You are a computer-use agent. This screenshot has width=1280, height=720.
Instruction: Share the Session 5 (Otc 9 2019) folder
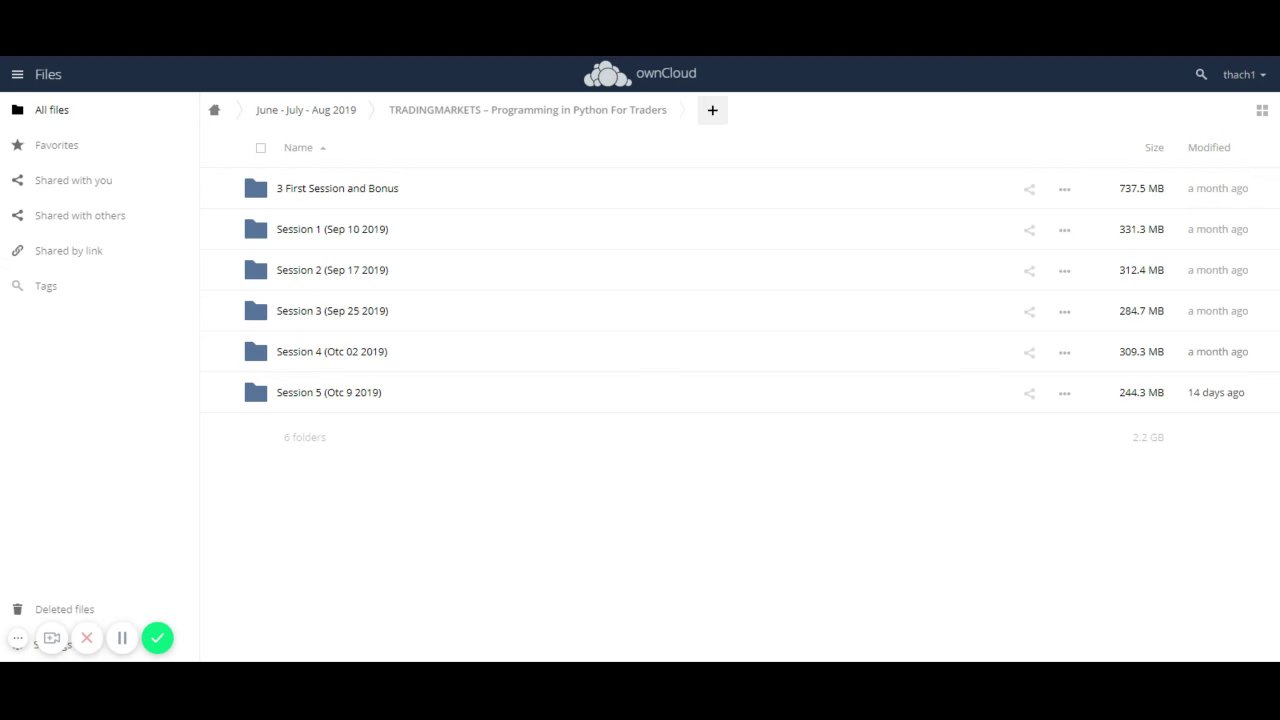click(1029, 393)
